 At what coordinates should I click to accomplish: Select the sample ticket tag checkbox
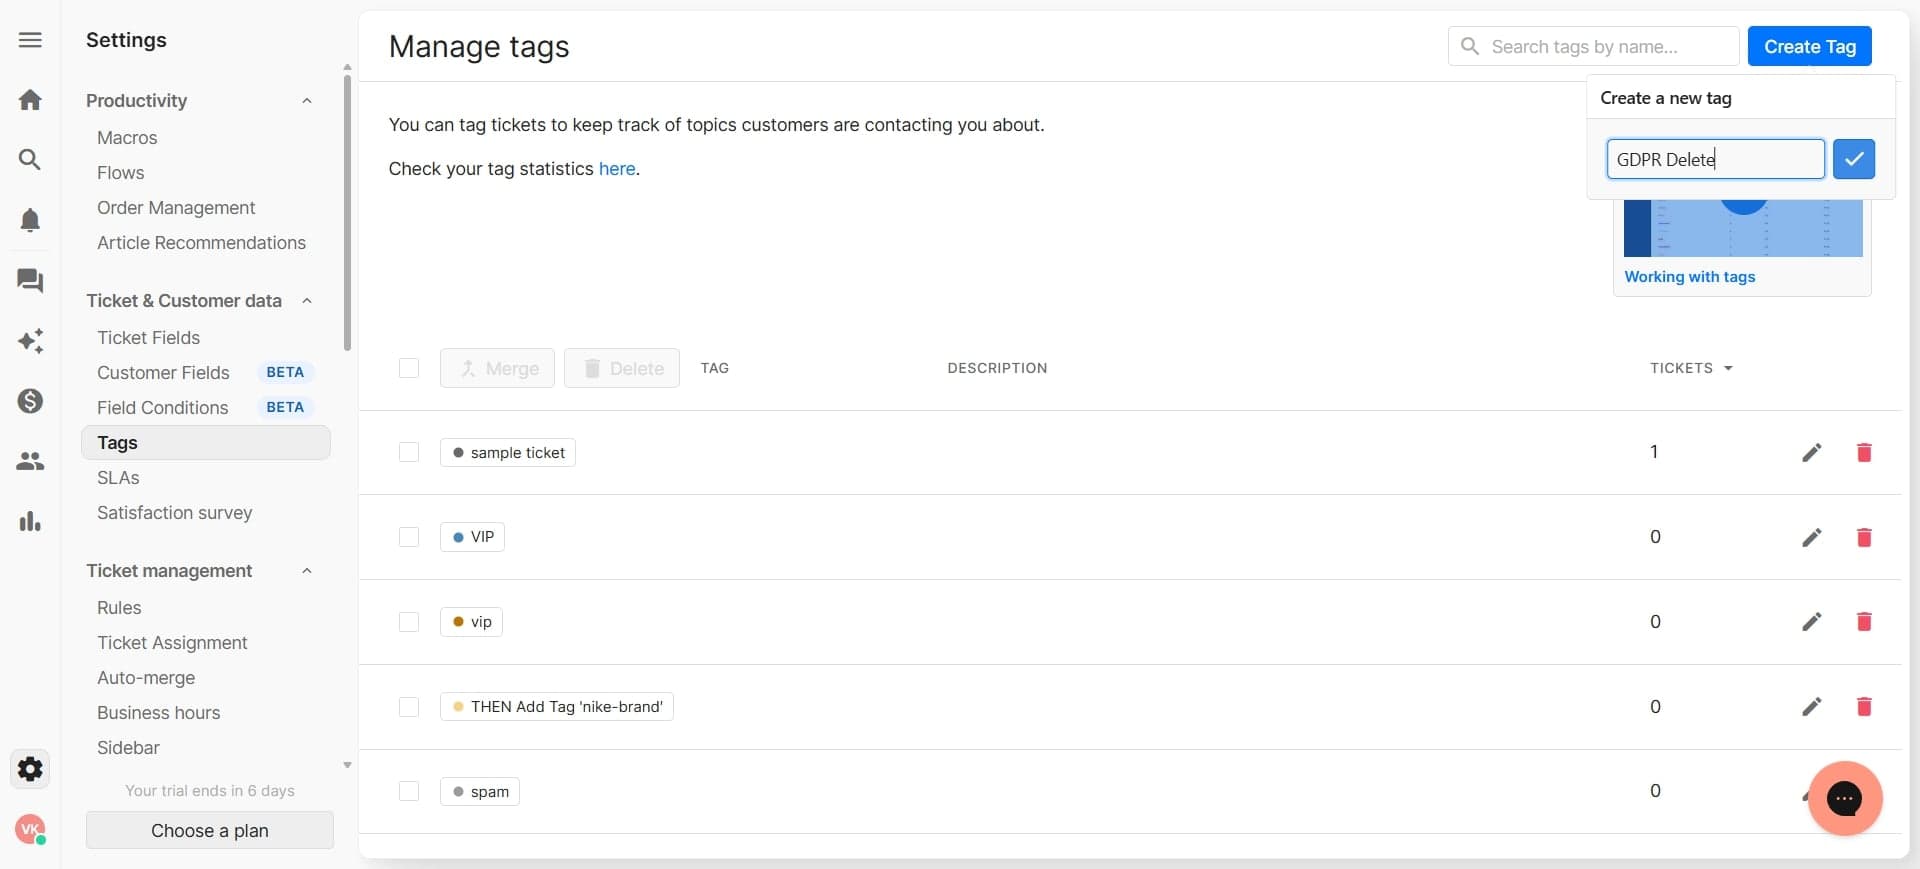tap(409, 453)
